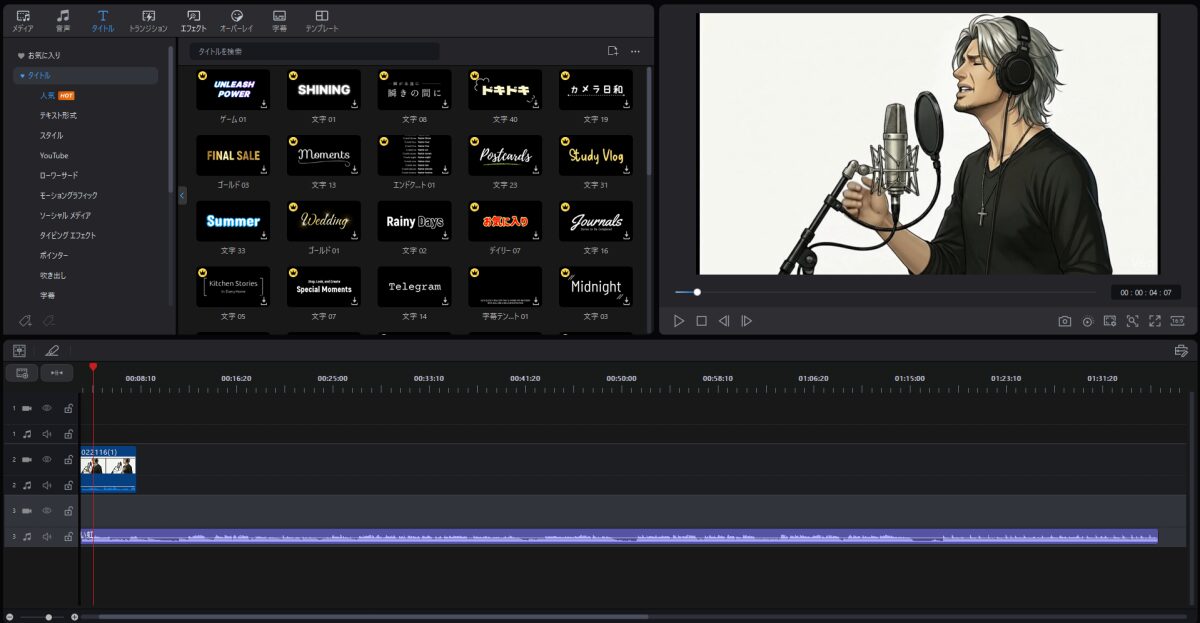
Task: Open the three-dot more options menu
Action: (x=635, y=51)
